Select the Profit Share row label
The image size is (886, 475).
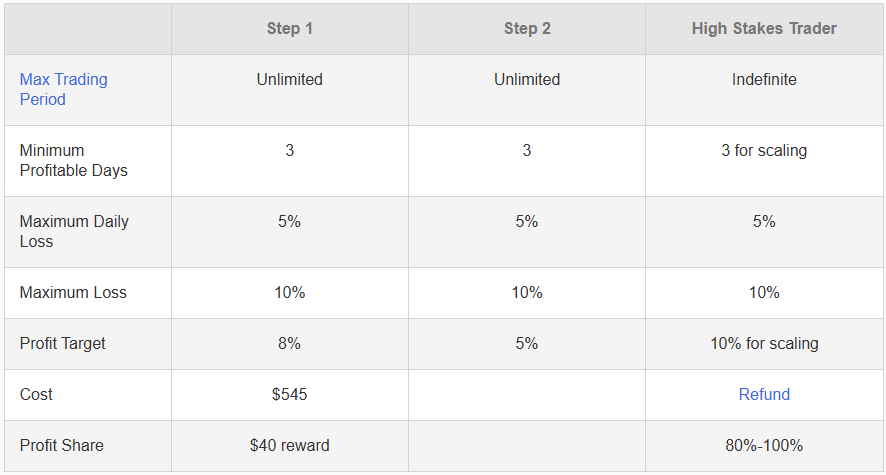[x=62, y=445]
